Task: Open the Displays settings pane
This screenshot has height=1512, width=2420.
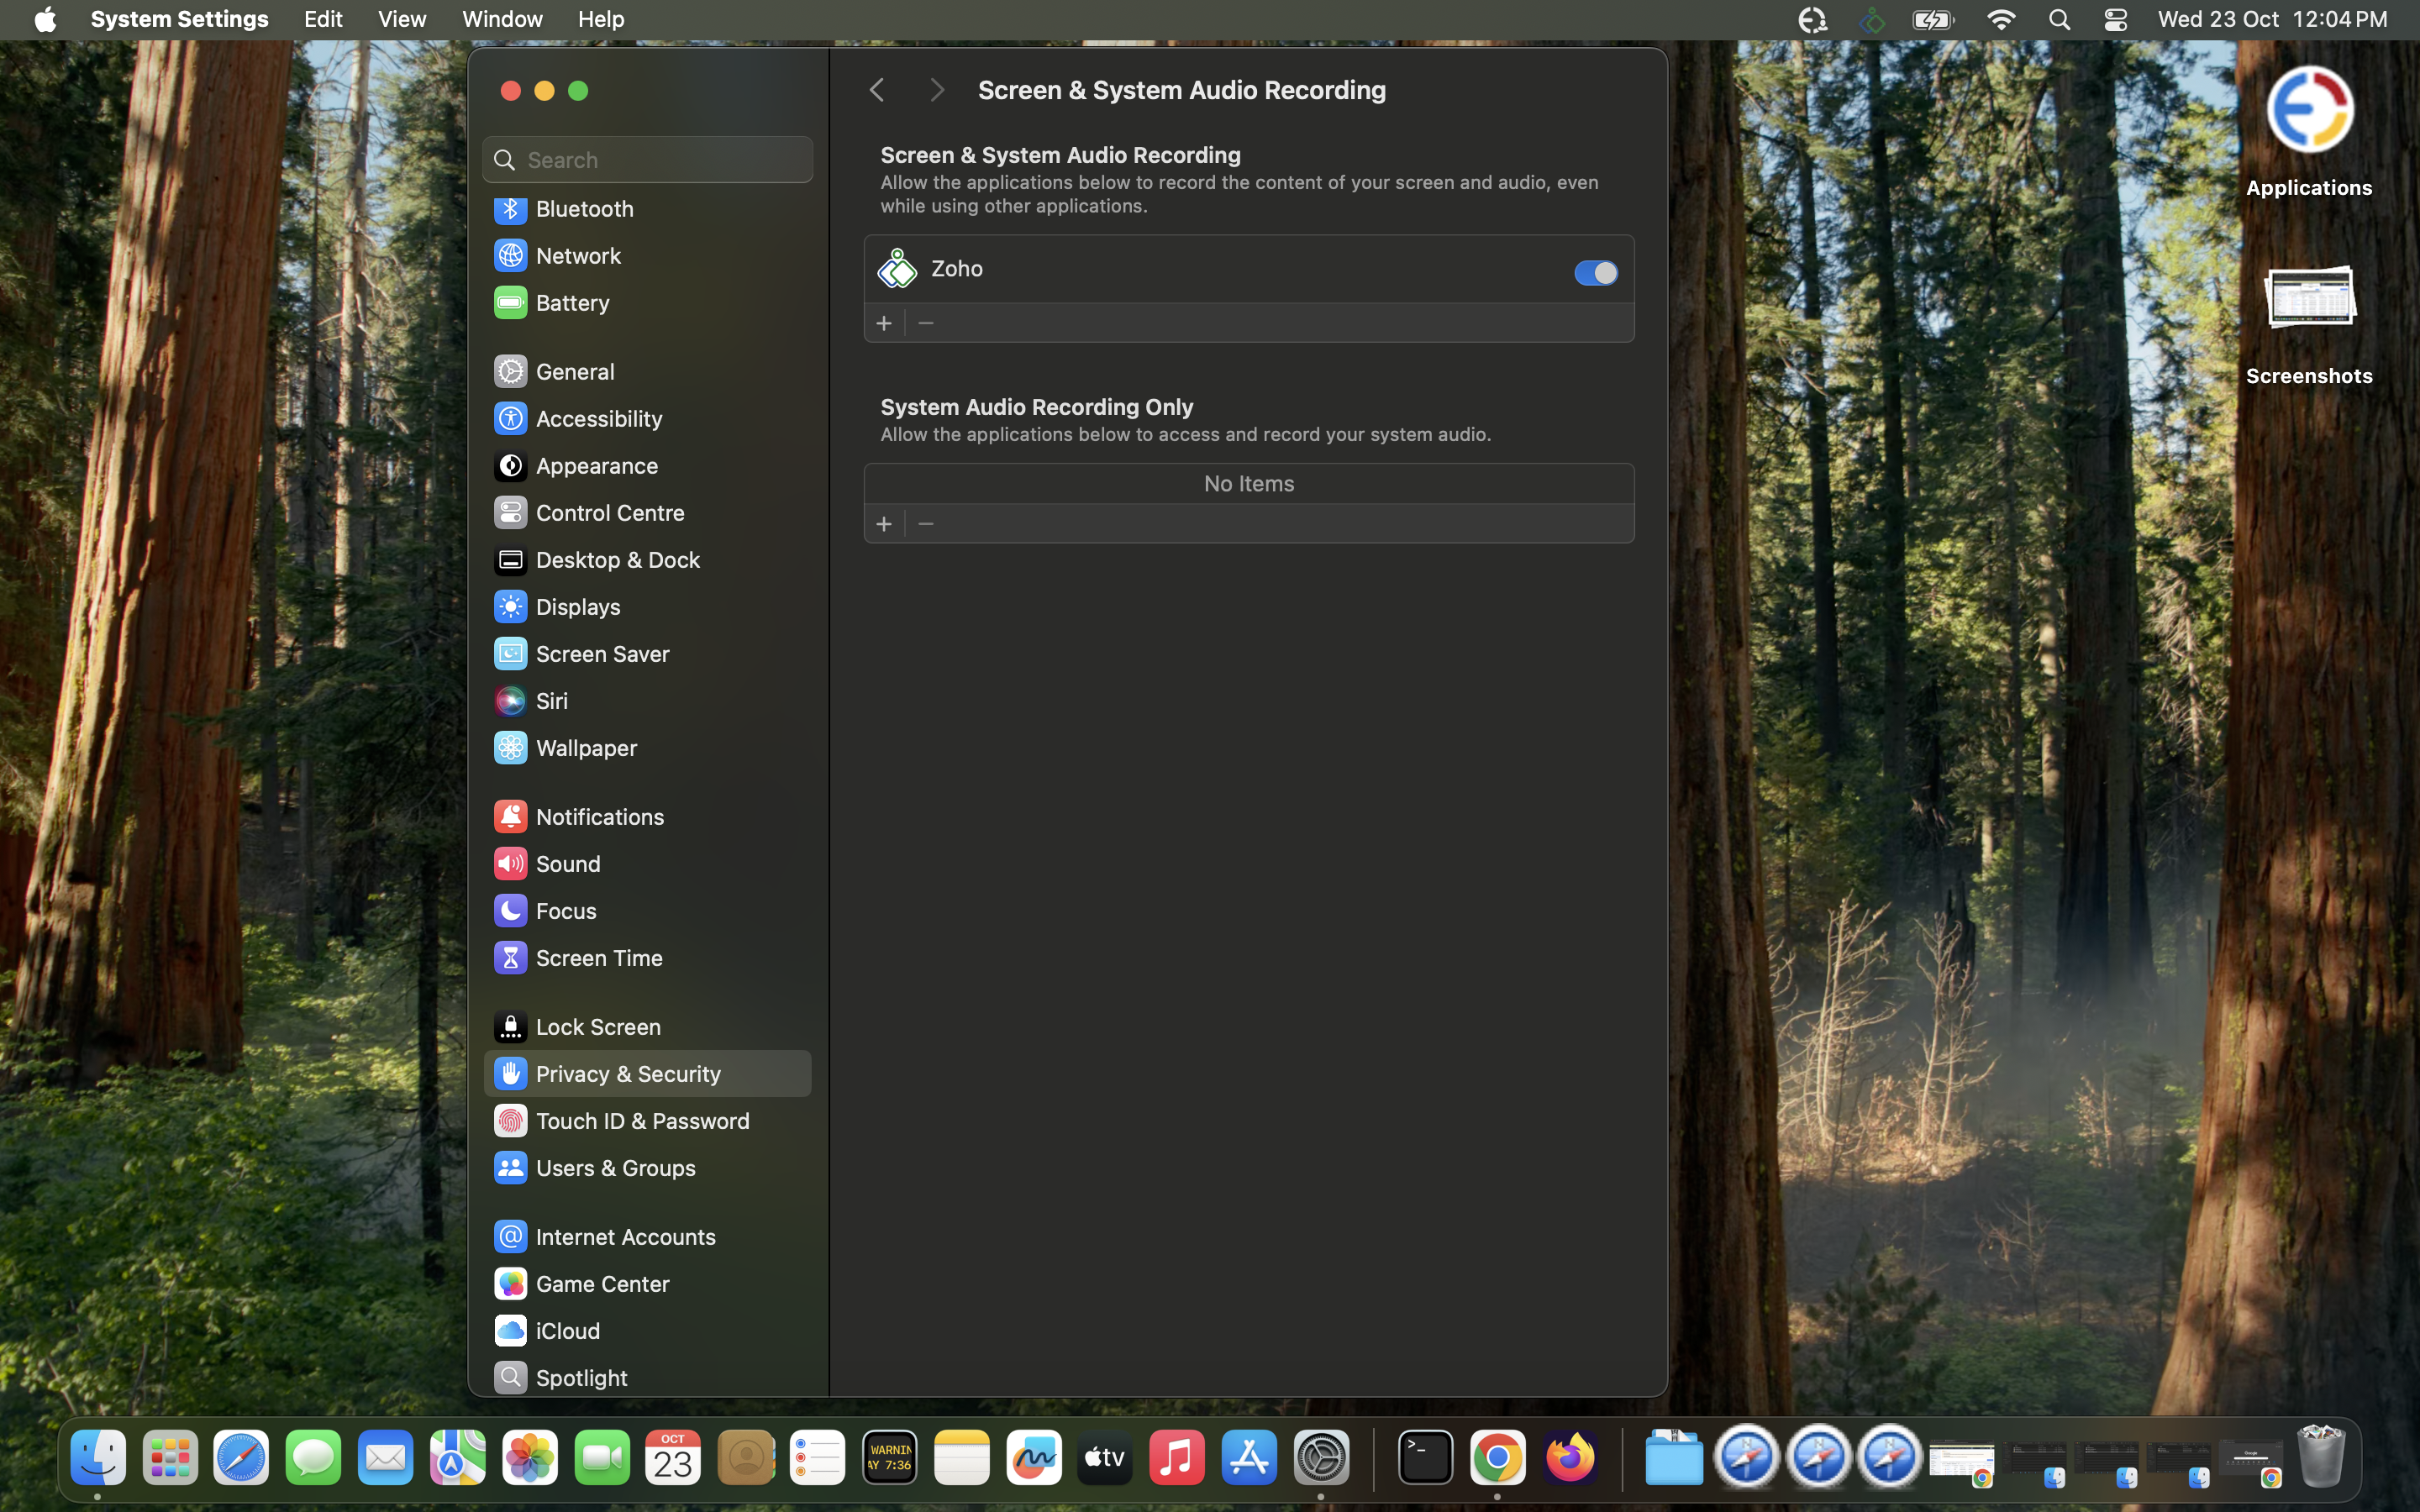Action: click(x=577, y=606)
